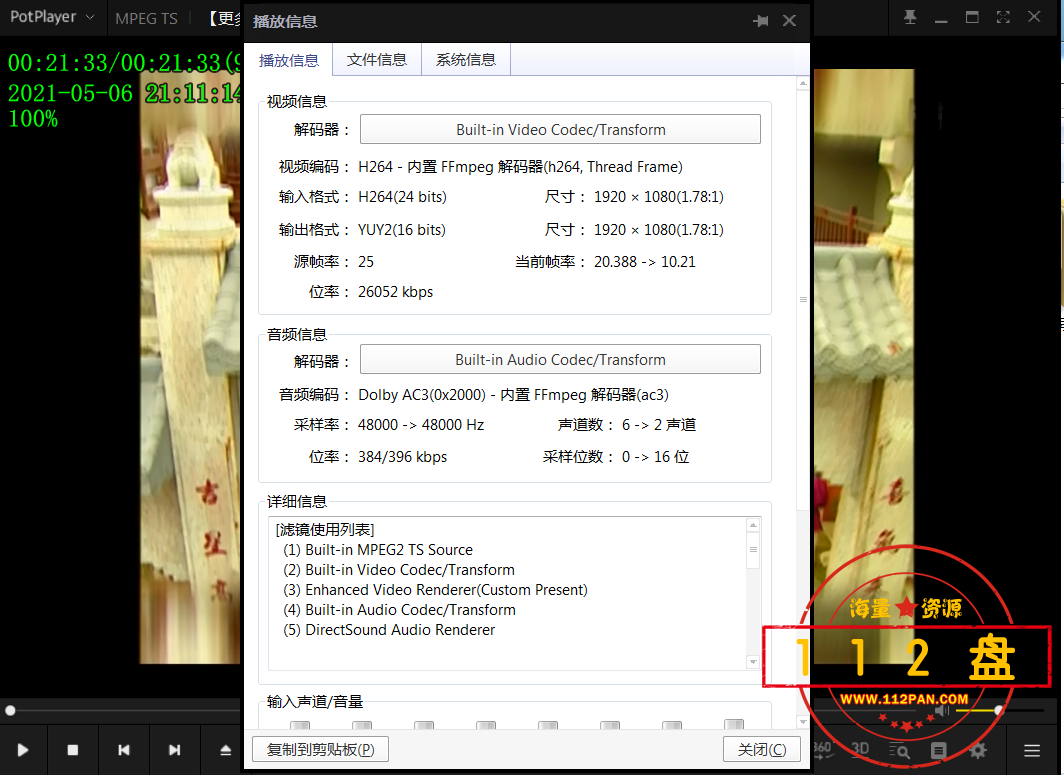Click the channel count '6 -> 2 声道'

(x=659, y=425)
